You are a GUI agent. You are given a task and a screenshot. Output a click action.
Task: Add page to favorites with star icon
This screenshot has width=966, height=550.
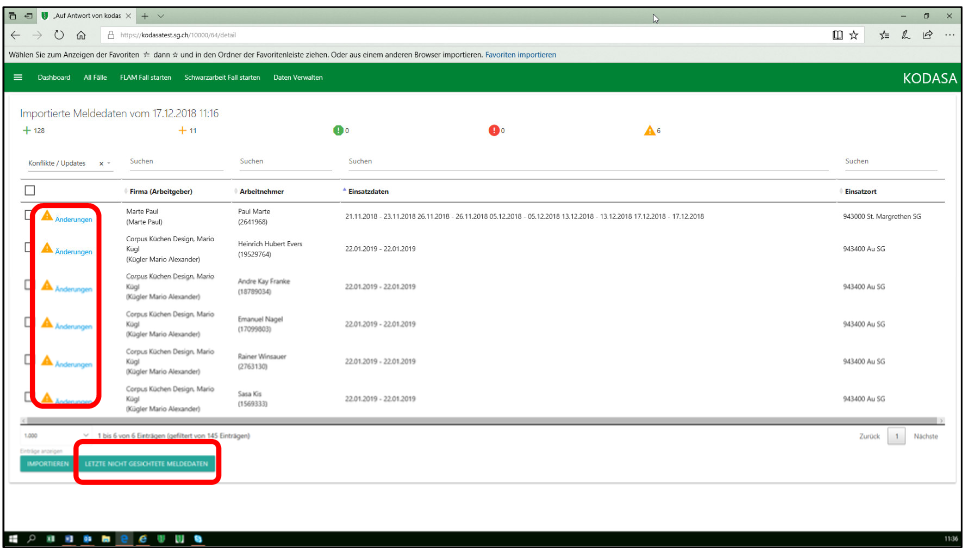point(854,34)
